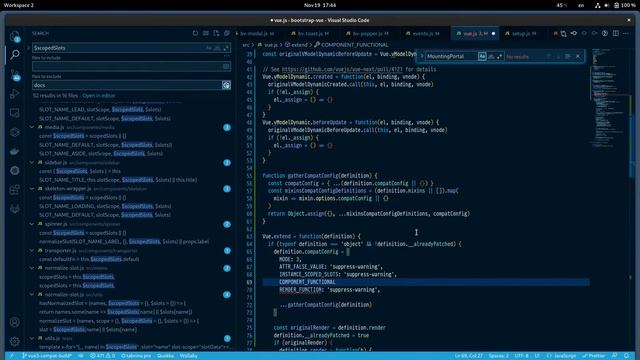Select the Search magnifier in activity bar
The image size is (640, 360).
[15, 54]
